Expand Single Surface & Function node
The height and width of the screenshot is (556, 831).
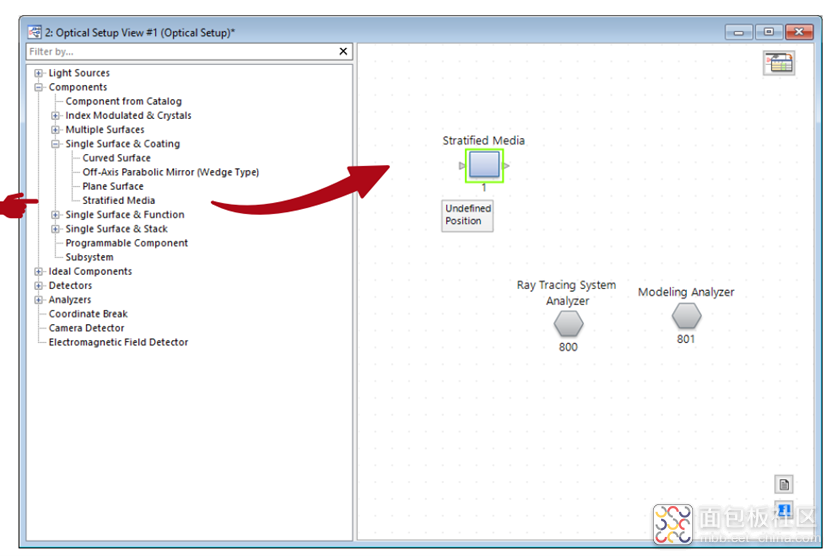[x=55, y=215]
